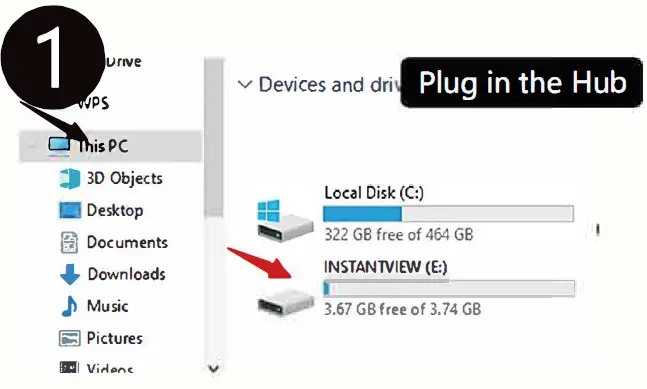Click the Videos filmstrip icon
This screenshot has height=389, width=647.
69,367
